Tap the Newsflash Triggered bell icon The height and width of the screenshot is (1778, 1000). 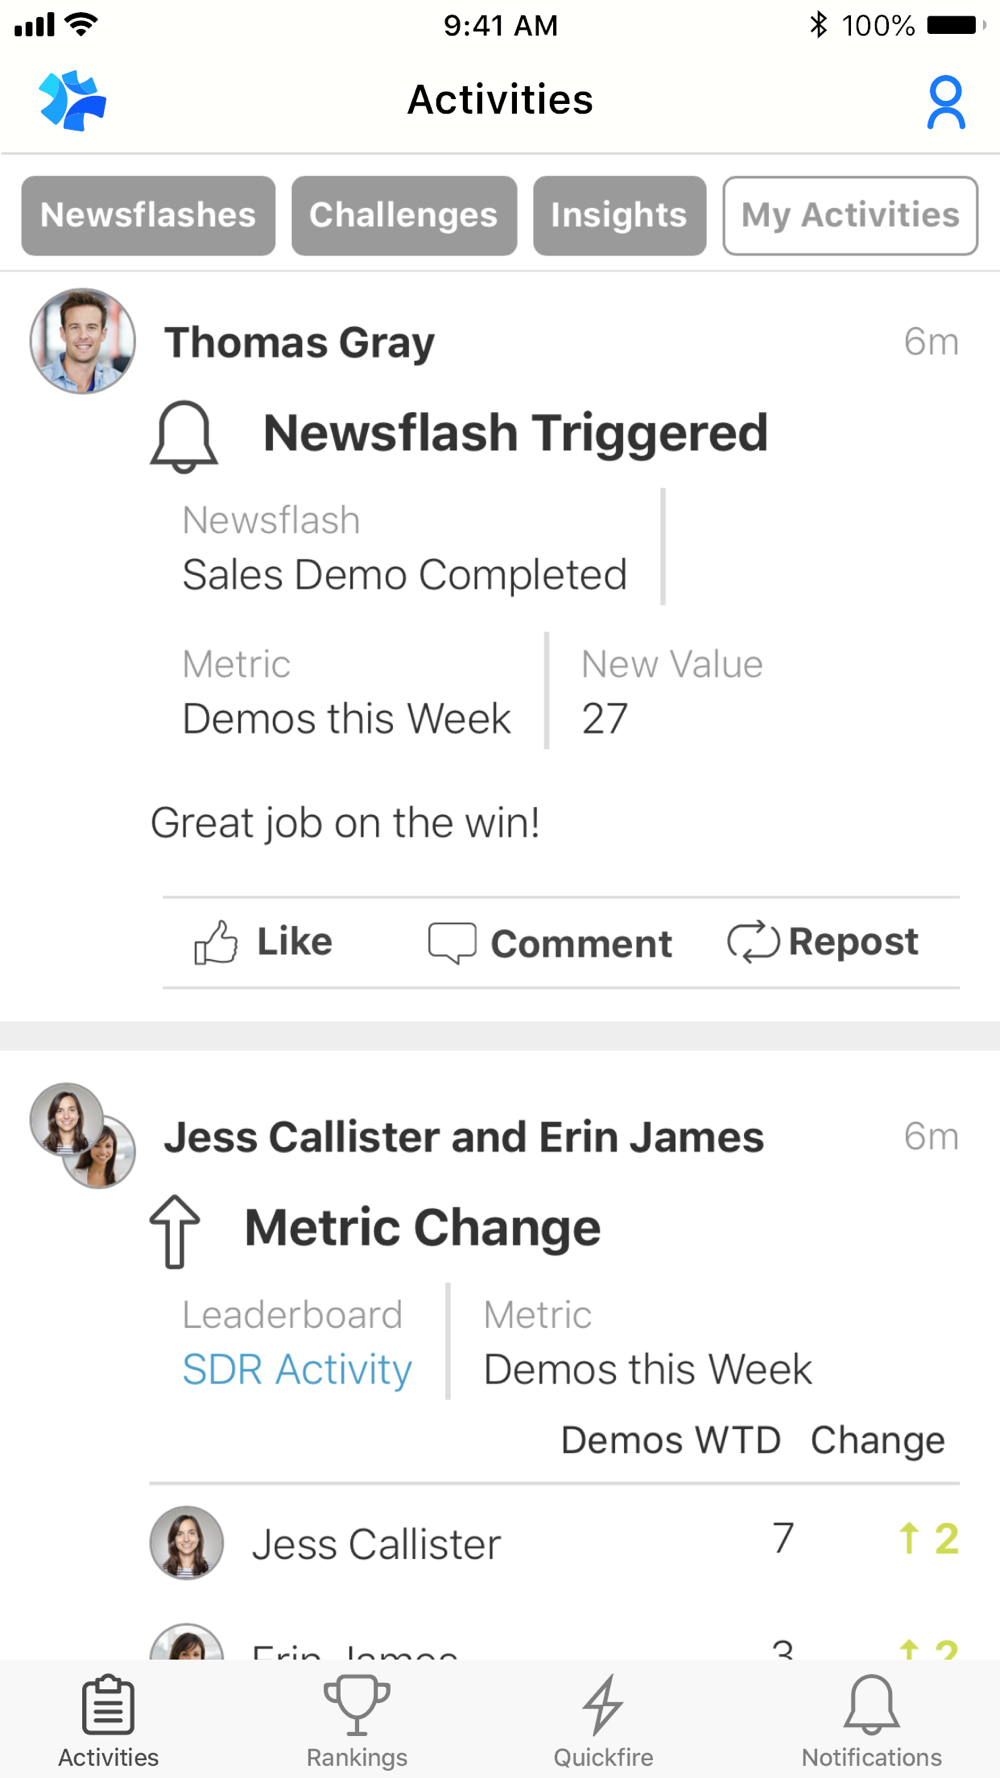pos(184,436)
